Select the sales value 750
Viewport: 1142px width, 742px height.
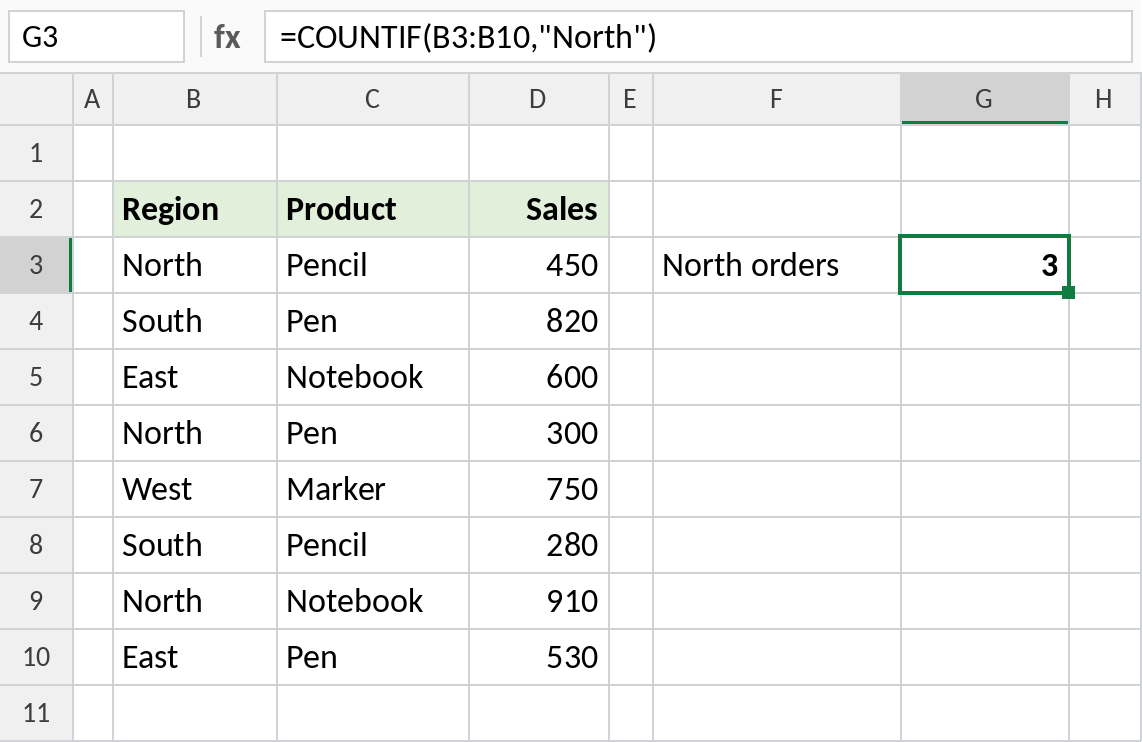click(538, 489)
